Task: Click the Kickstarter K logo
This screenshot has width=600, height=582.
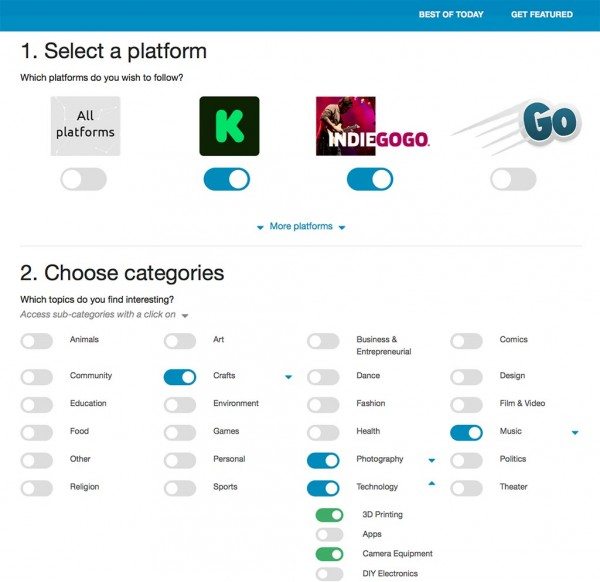Action: (x=229, y=126)
